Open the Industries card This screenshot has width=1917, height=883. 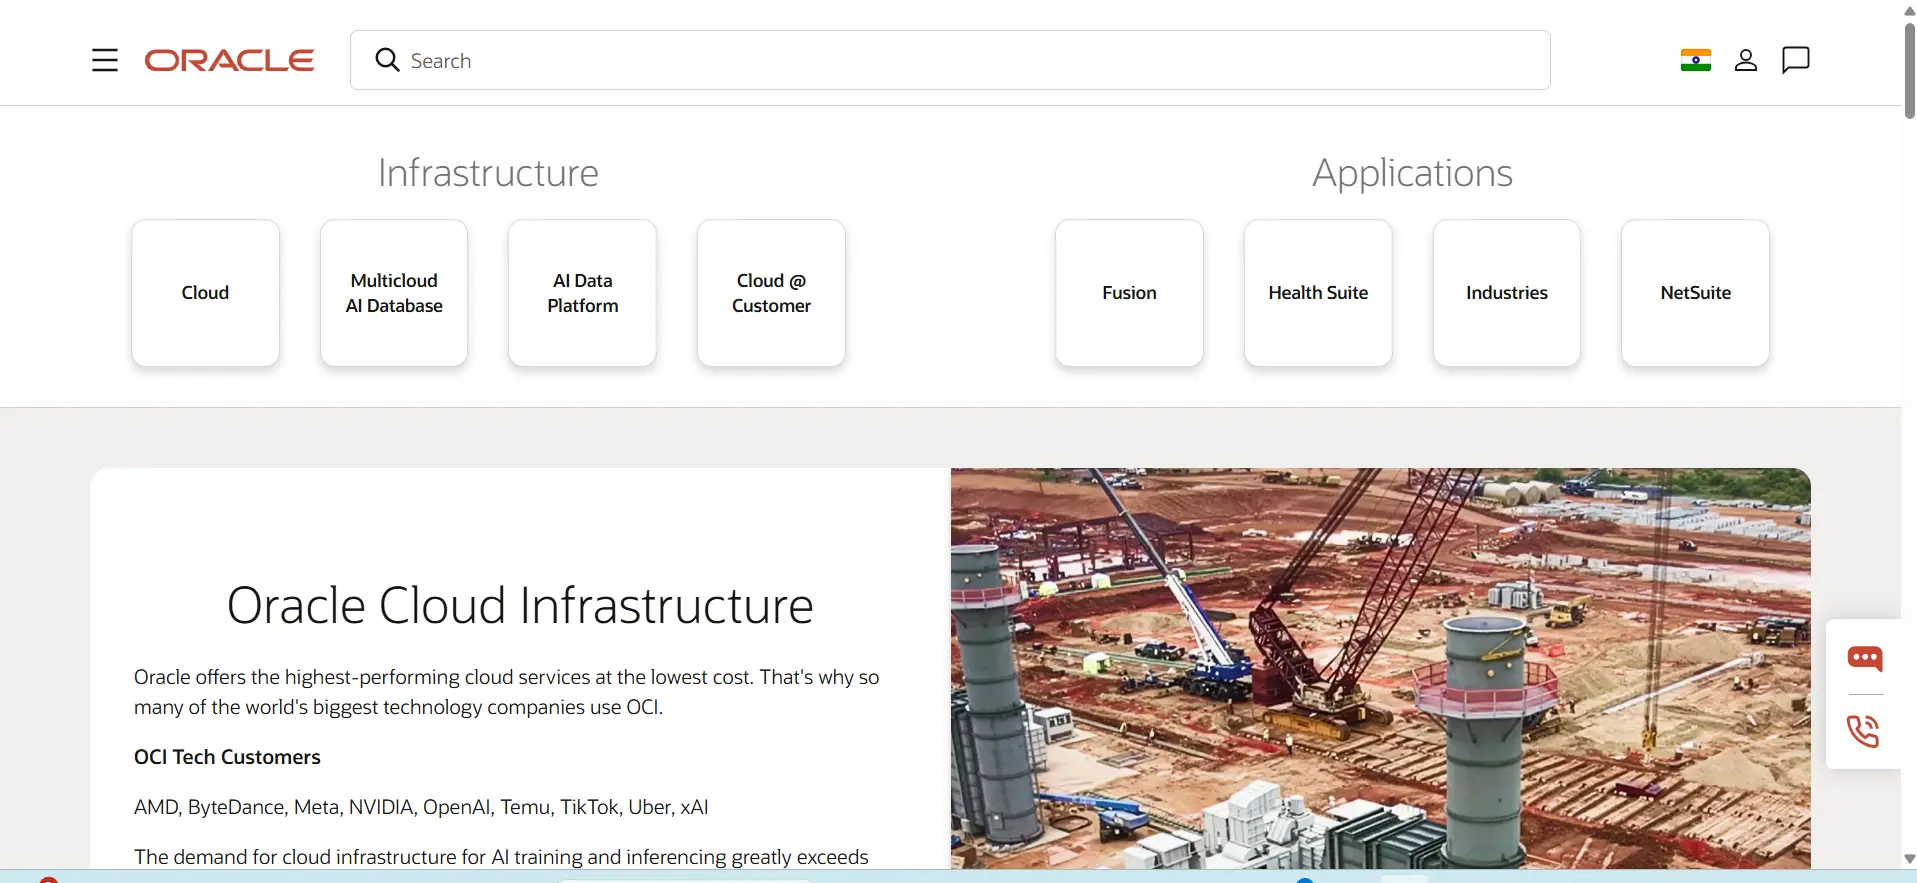point(1507,293)
